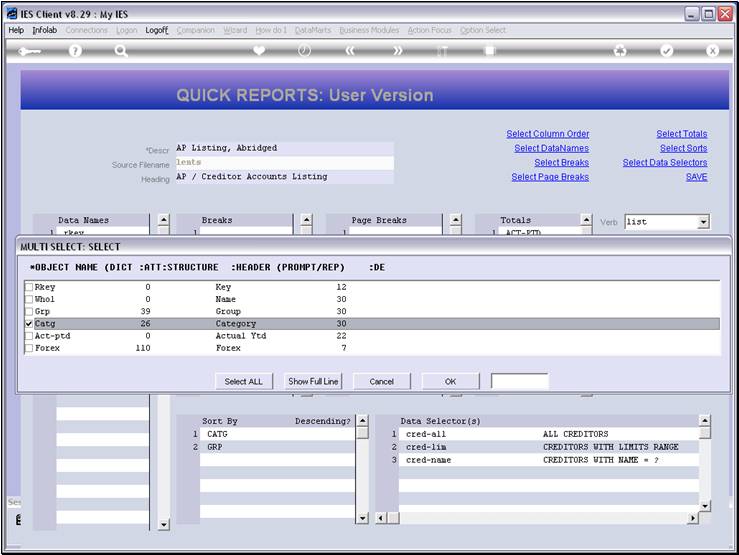Open Select DataNames link

point(551,148)
